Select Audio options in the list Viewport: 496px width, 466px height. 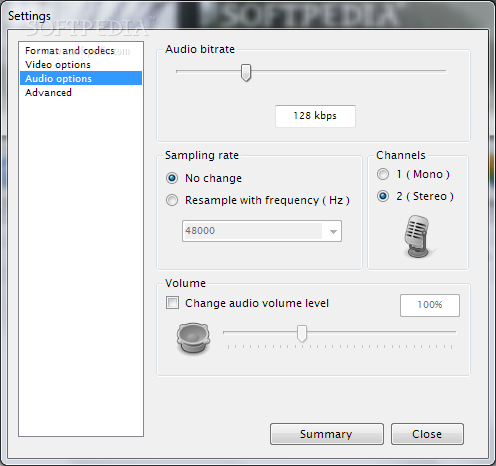pos(81,78)
